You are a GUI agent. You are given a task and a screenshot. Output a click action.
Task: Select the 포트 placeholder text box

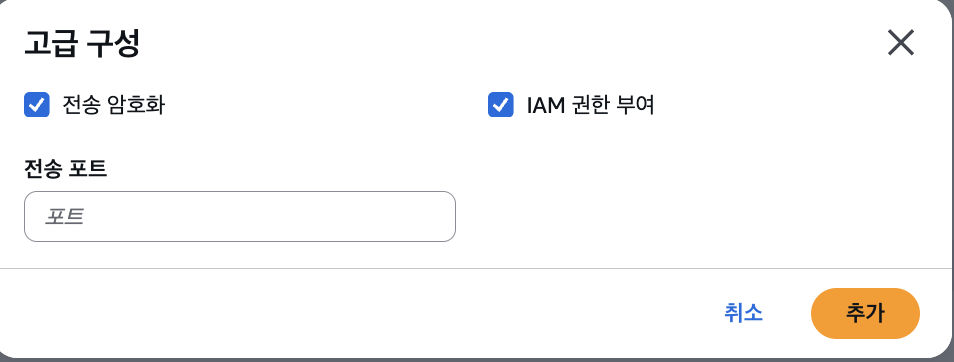(240, 217)
